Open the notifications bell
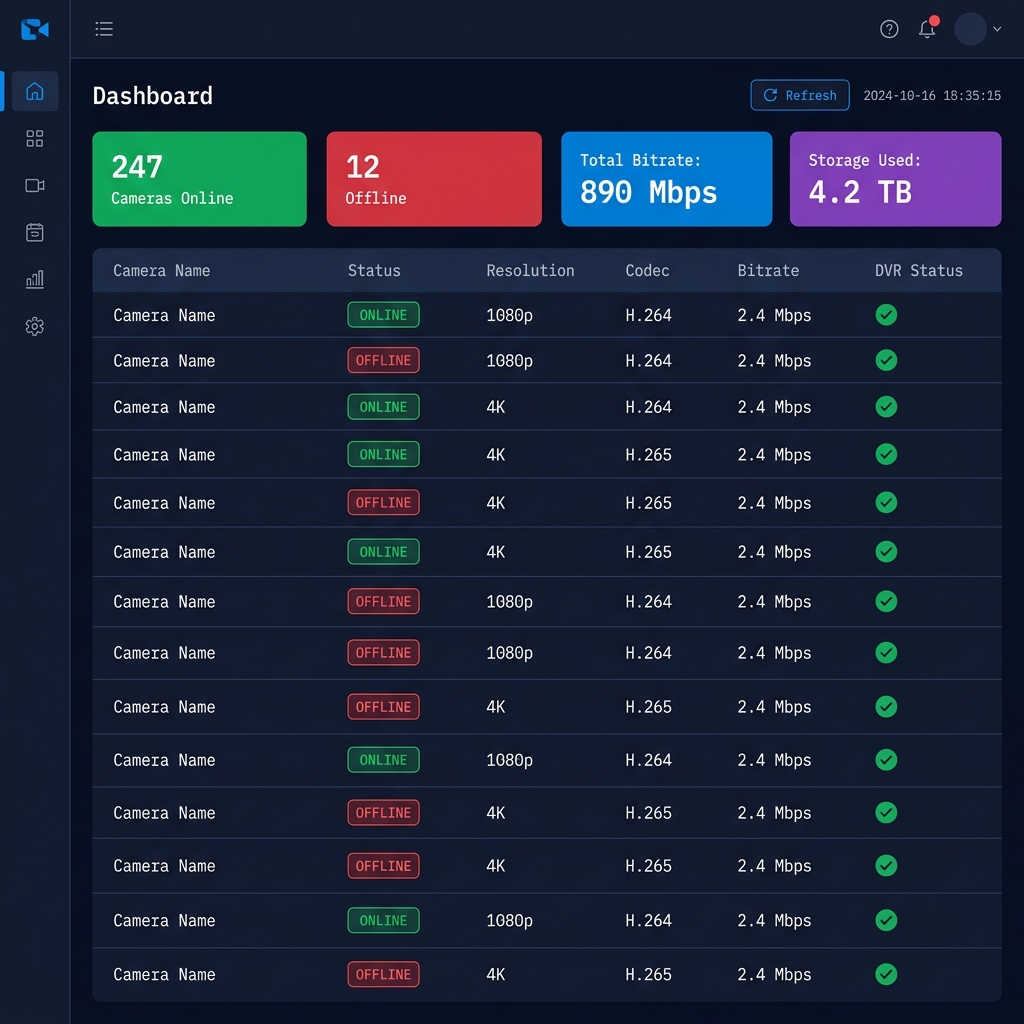 (927, 28)
